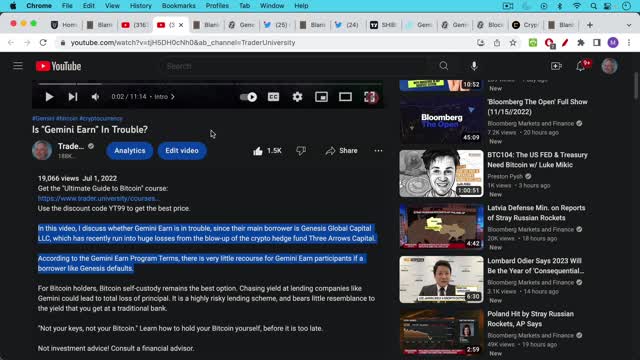
Task: Open the Apple menu
Action: [x=13, y=6]
